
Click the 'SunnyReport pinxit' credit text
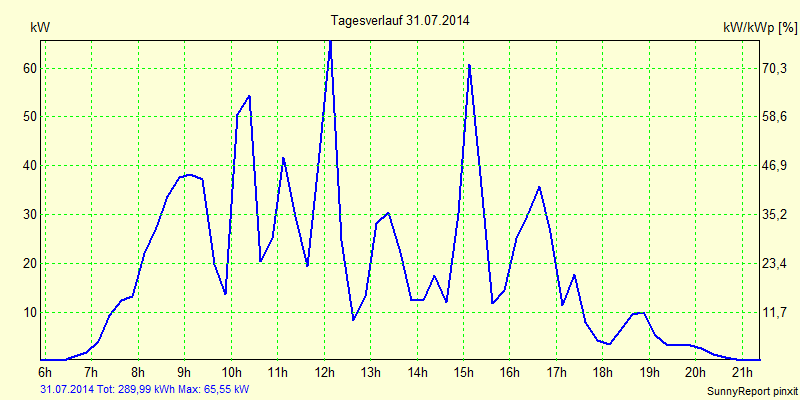pos(752,391)
